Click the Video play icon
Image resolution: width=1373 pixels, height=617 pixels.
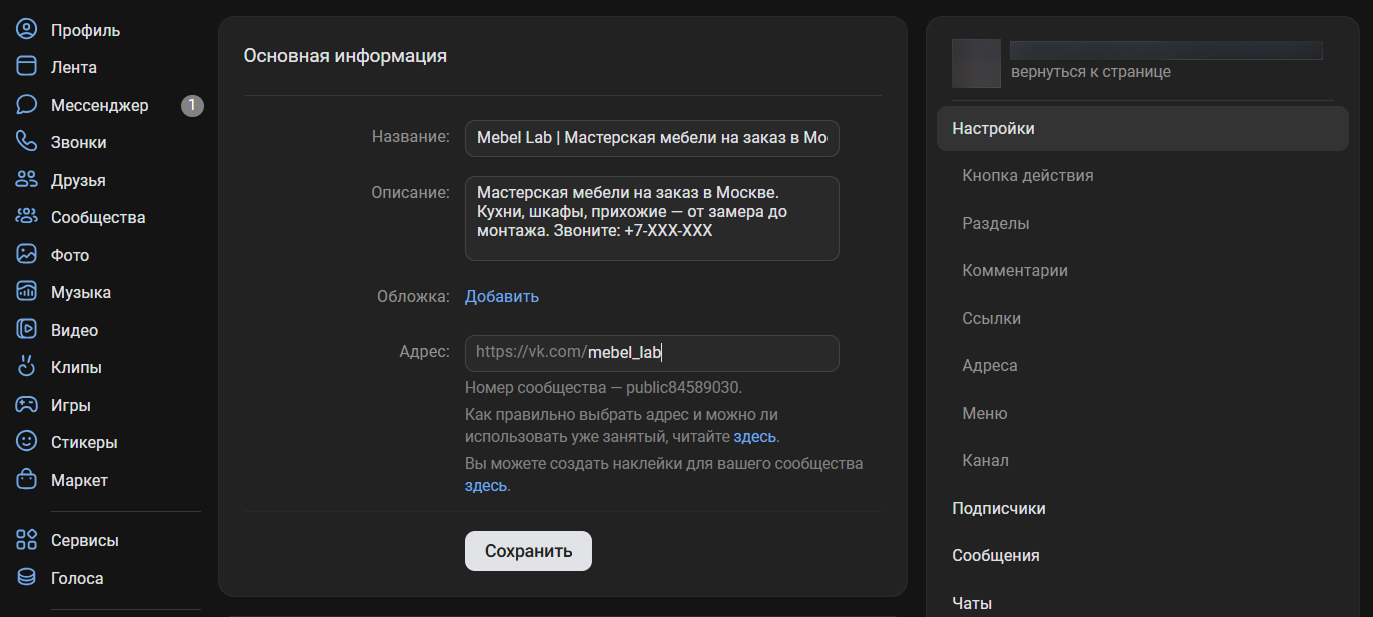coord(27,330)
